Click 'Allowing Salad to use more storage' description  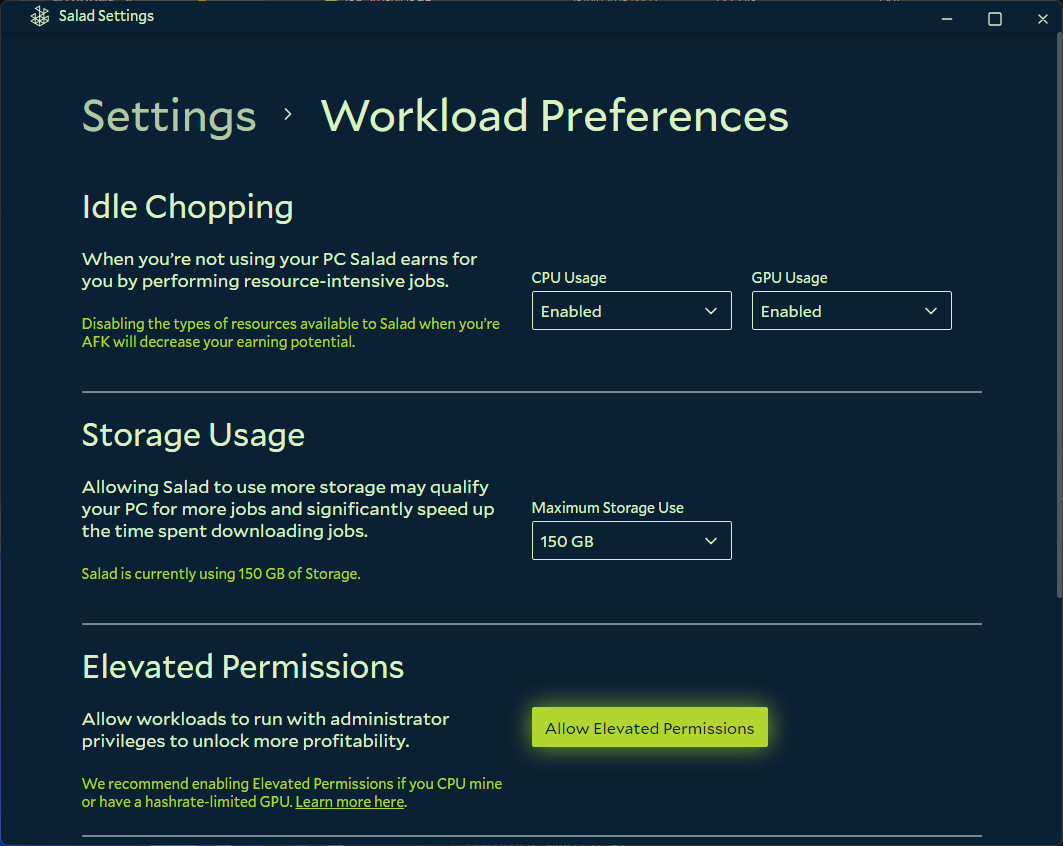coord(288,509)
